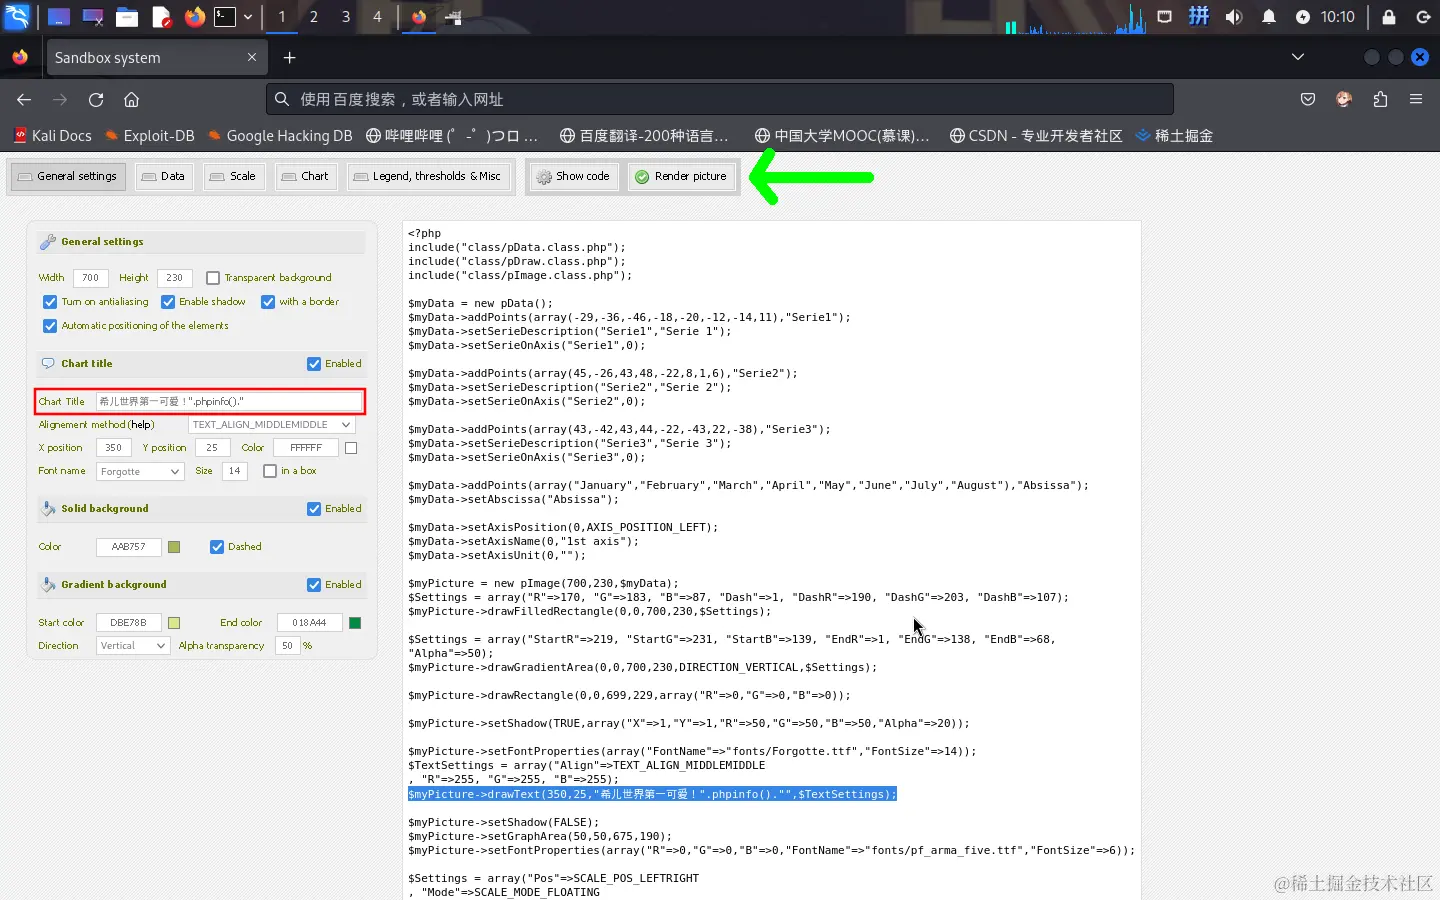Switch to the Firefox window in the taskbar
This screenshot has height=900, width=1440.
pos(419,16)
